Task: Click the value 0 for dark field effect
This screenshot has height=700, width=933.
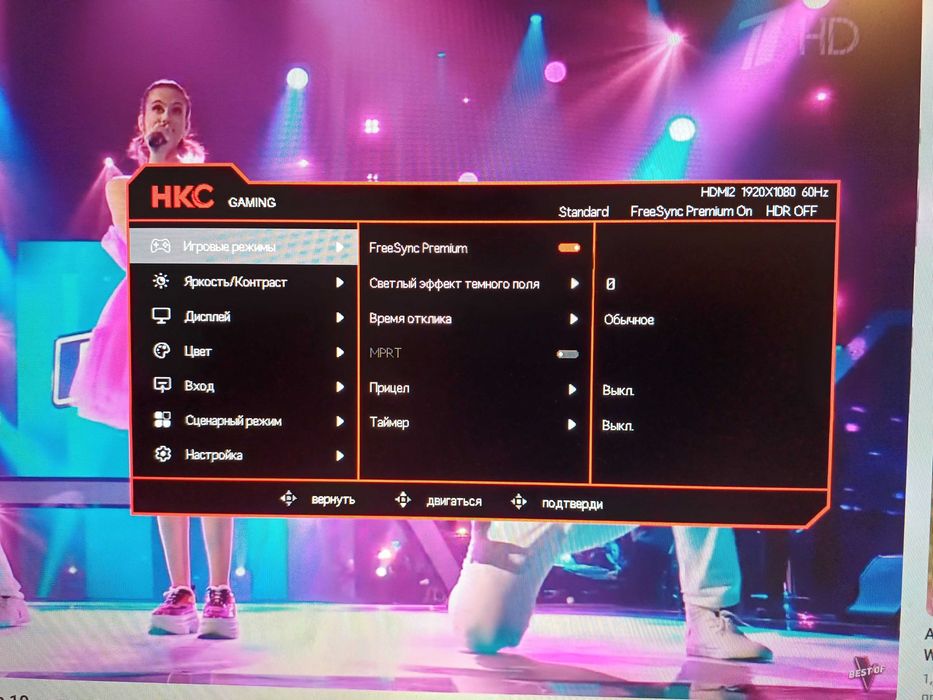Action: click(610, 285)
